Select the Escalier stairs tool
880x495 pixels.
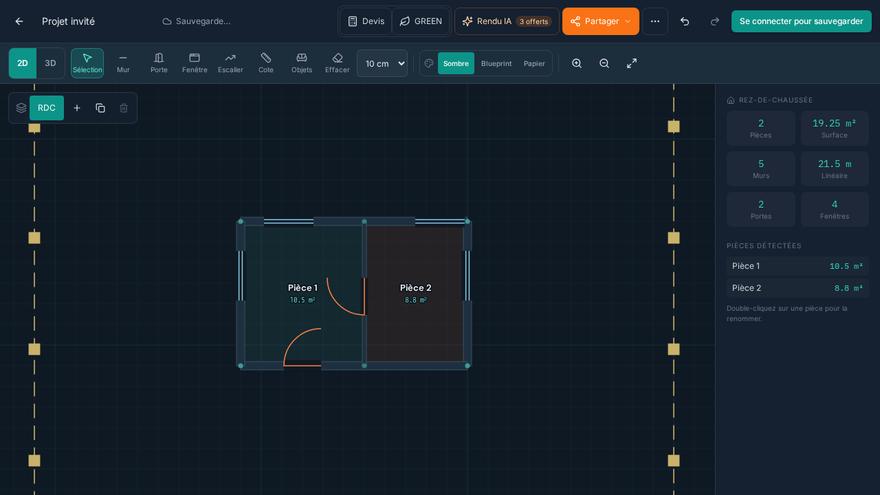(x=230, y=63)
